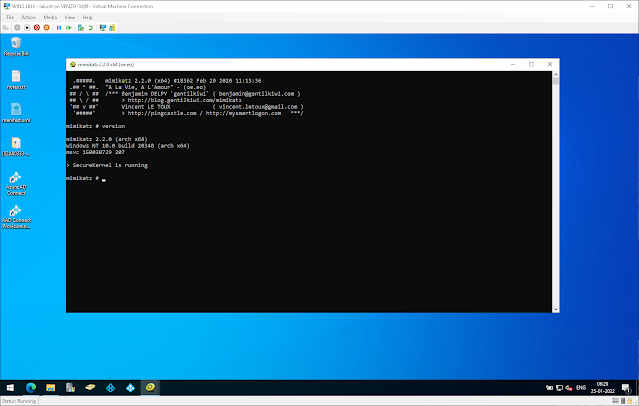Open the Windows Start menu
639x406 pixels.
click(10, 388)
